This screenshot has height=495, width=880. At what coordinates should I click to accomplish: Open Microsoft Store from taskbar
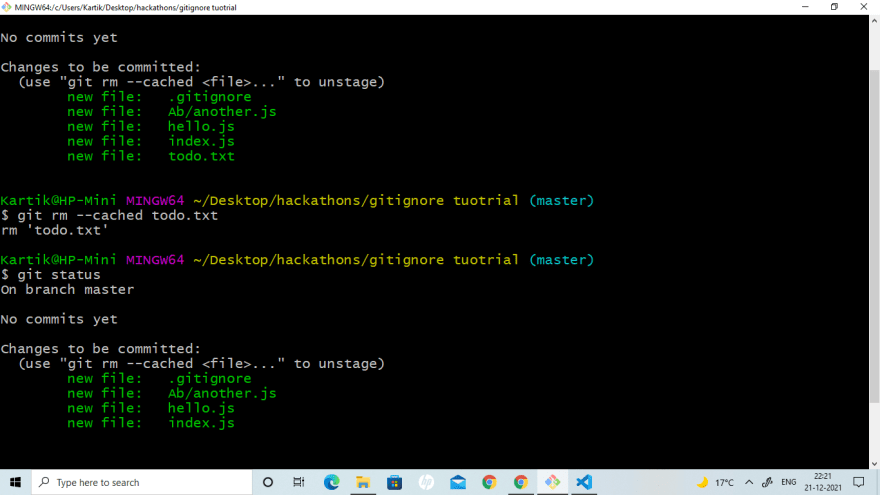(x=395, y=482)
